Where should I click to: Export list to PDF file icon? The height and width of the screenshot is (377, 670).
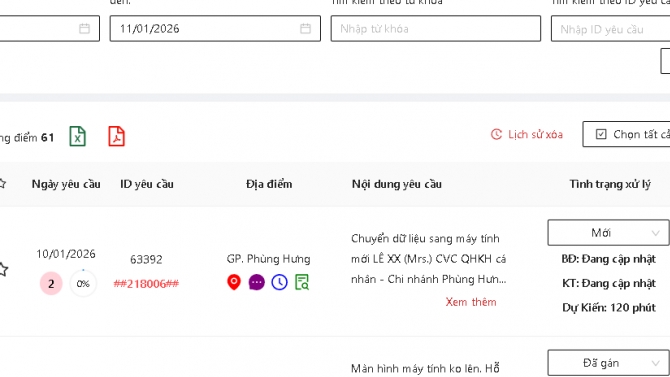click(x=116, y=136)
